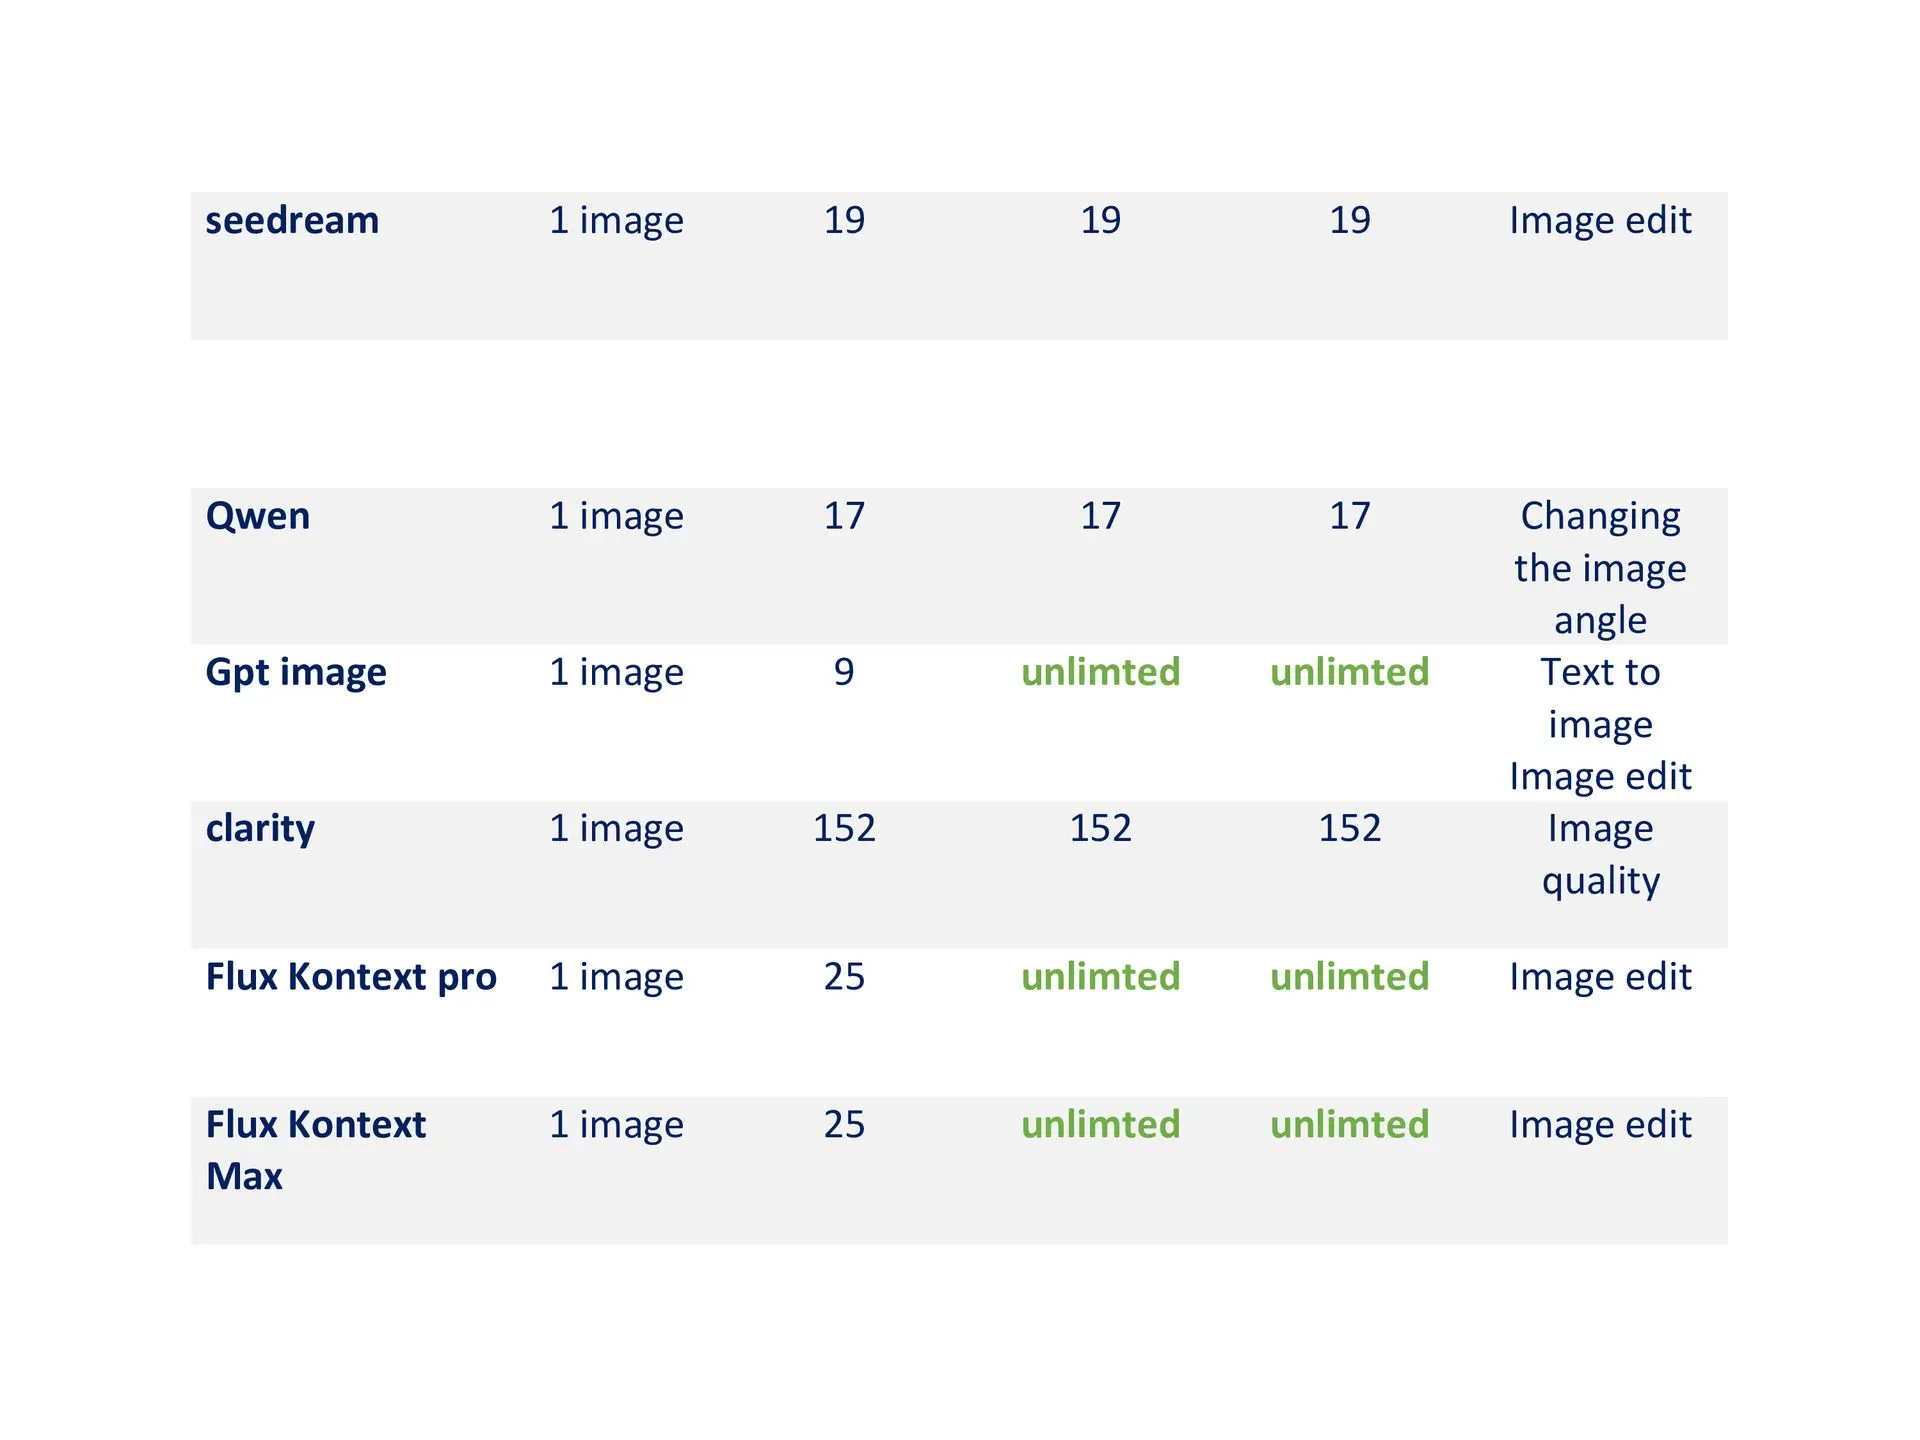Select the "clarity" row label
This screenshot has width=1920, height=1440.
point(260,829)
